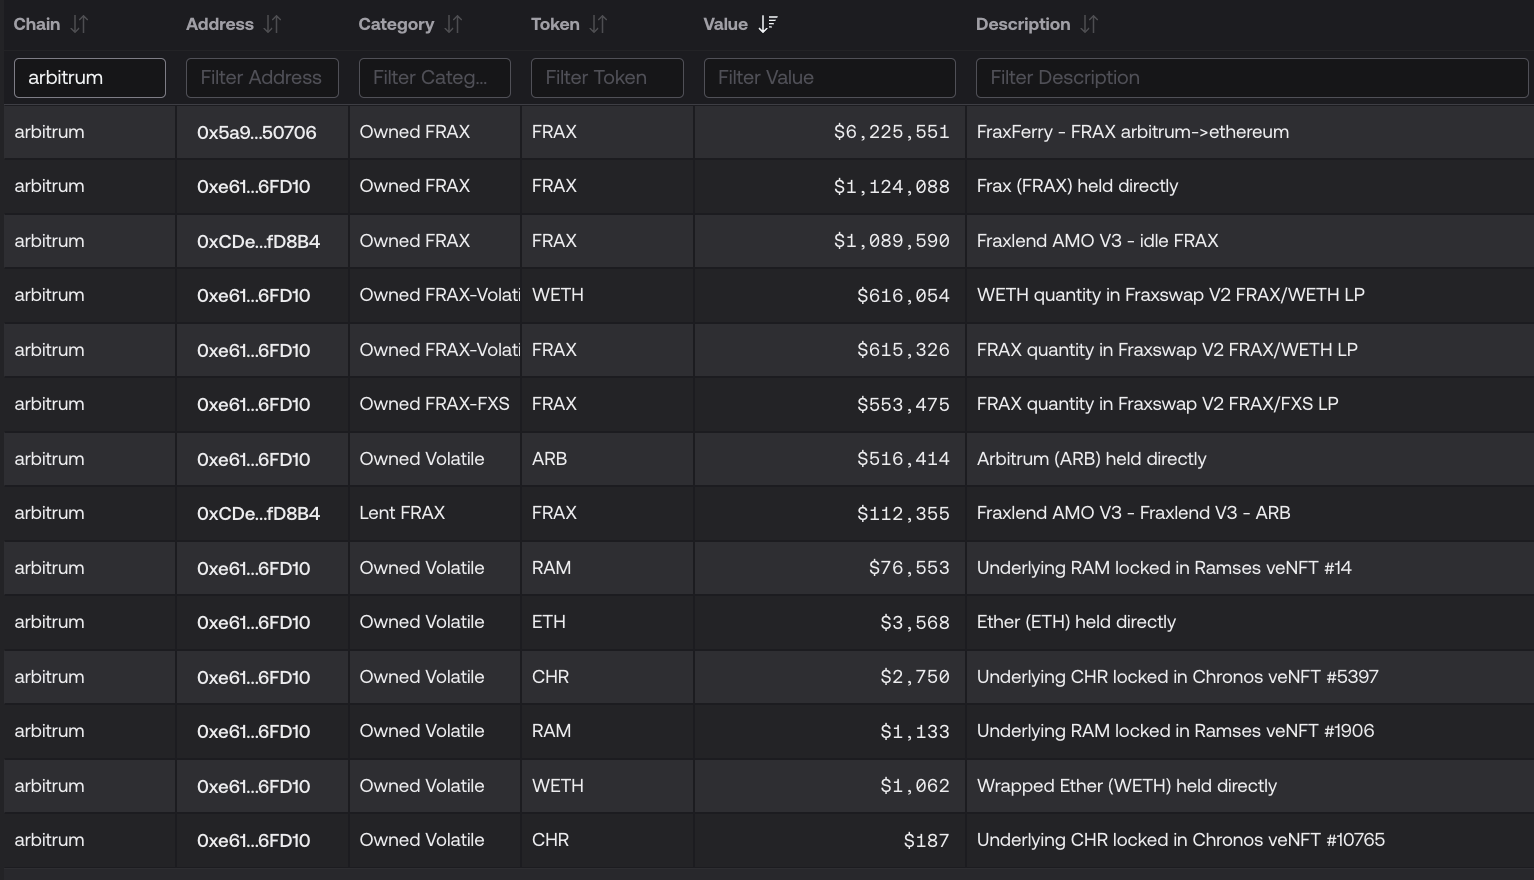Image resolution: width=1534 pixels, height=880 pixels.
Task: Activate the Filter Value input
Action: tap(829, 78)
